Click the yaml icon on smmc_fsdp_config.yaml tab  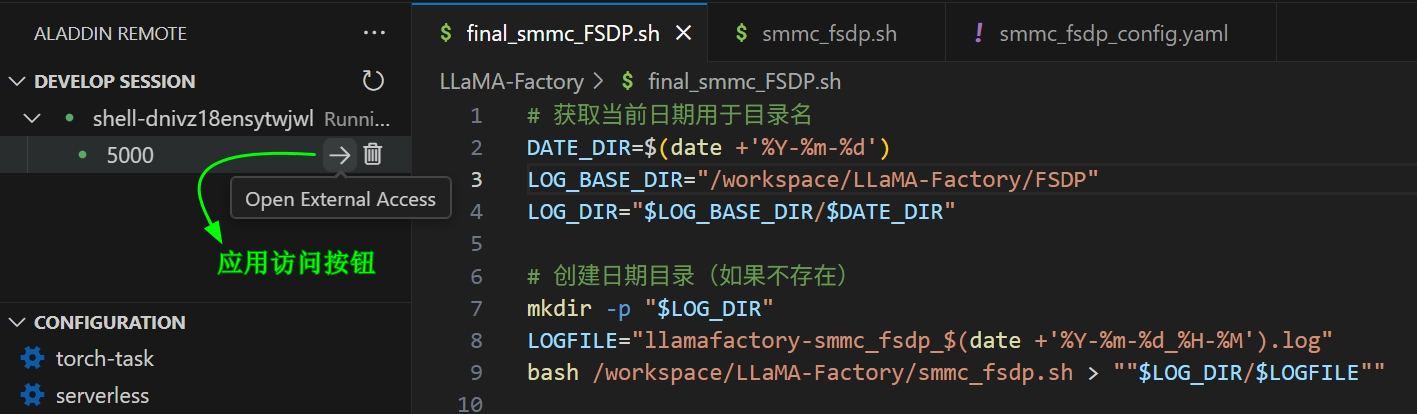(978, 33)
